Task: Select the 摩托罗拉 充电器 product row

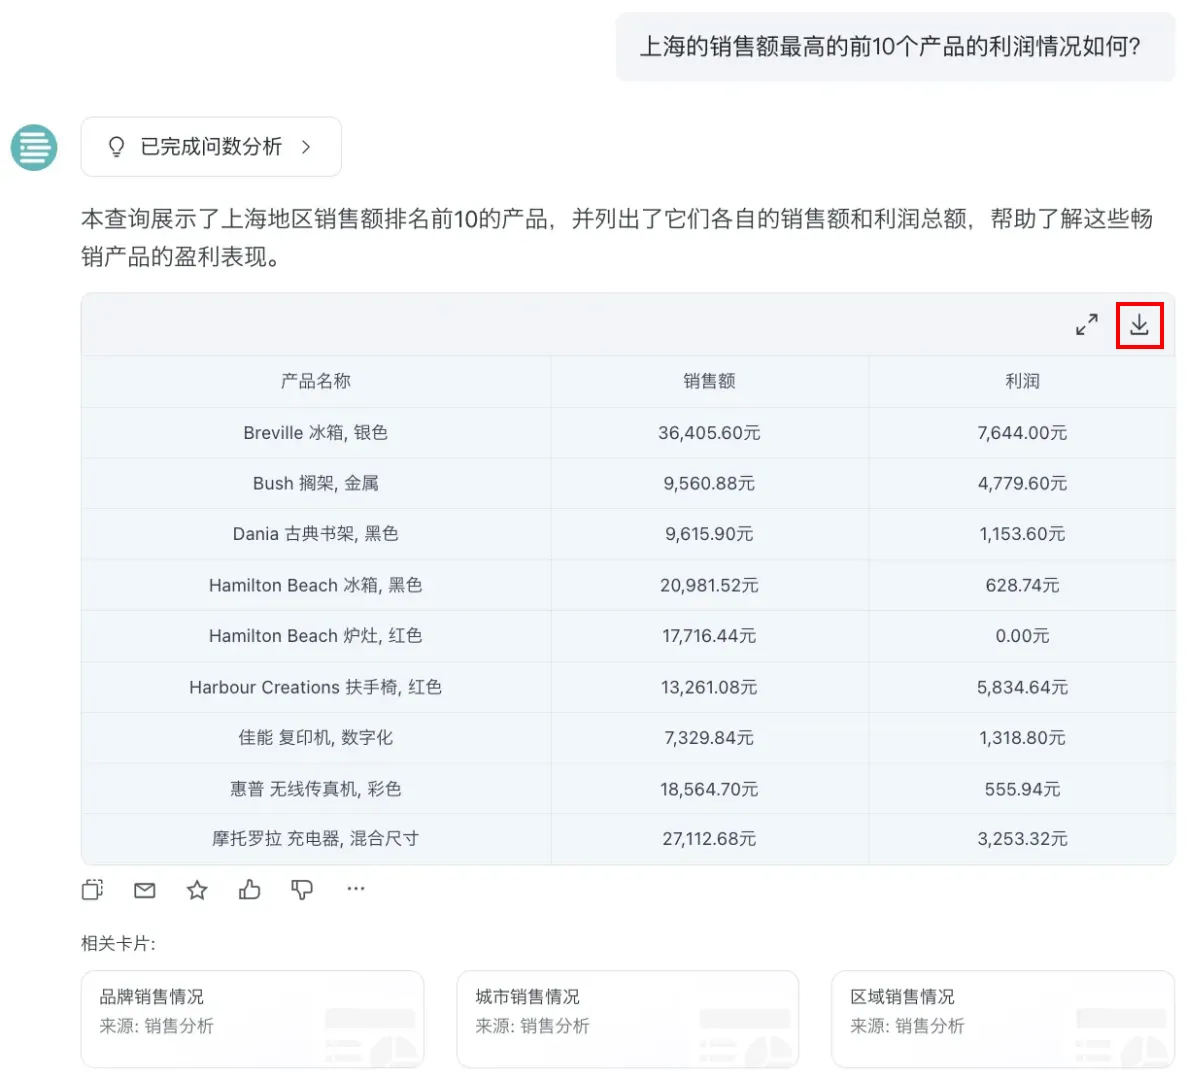Action: [x=316, y=839]
